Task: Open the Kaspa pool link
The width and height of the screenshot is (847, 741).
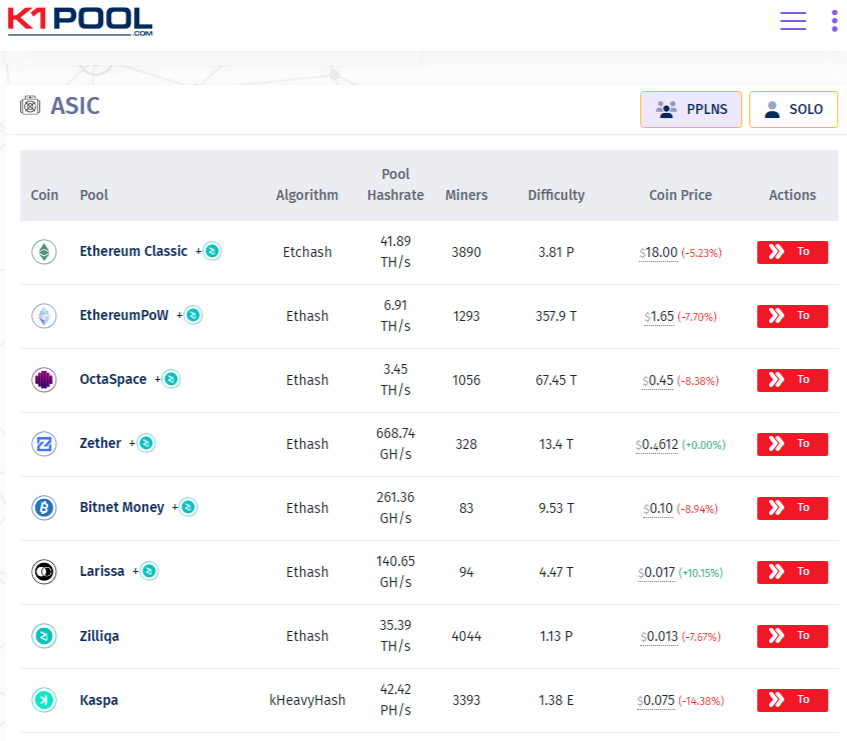Action: click(98, 700)
